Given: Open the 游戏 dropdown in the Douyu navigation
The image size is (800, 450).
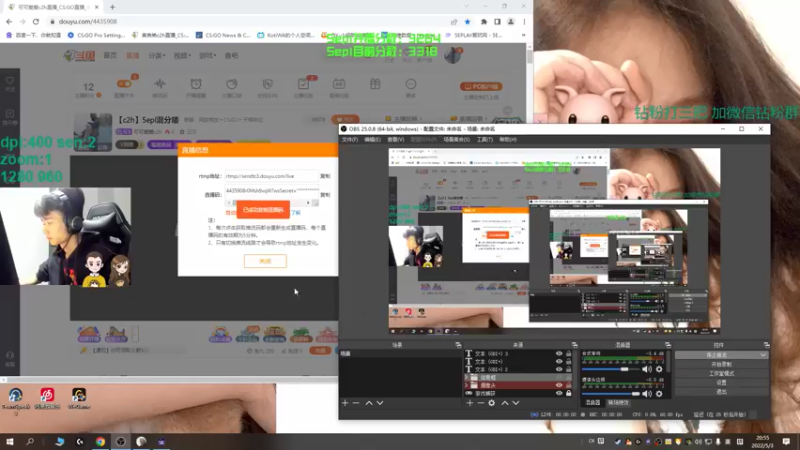Looking at the screenshot, I should pos(207,56).
